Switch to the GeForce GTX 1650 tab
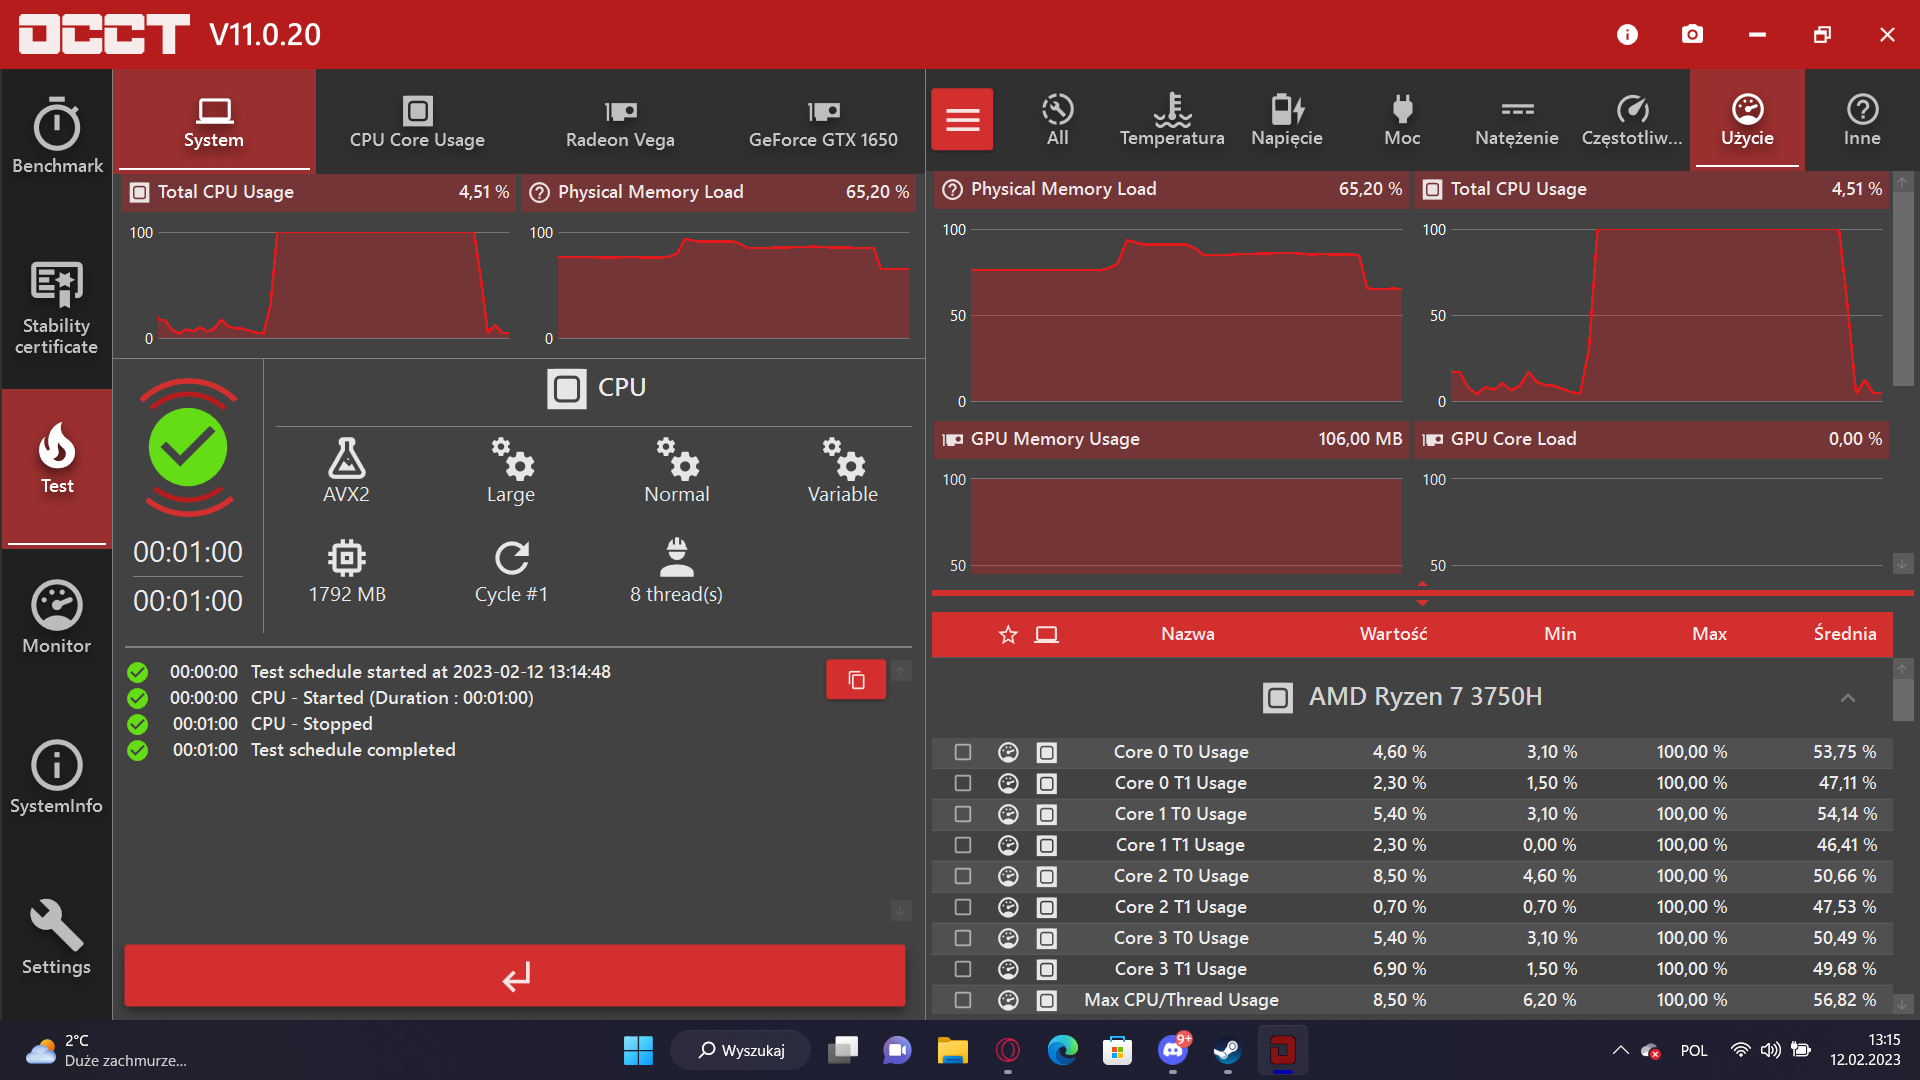Viewport: 1920px width, 1080px height. tap(823, 122)
